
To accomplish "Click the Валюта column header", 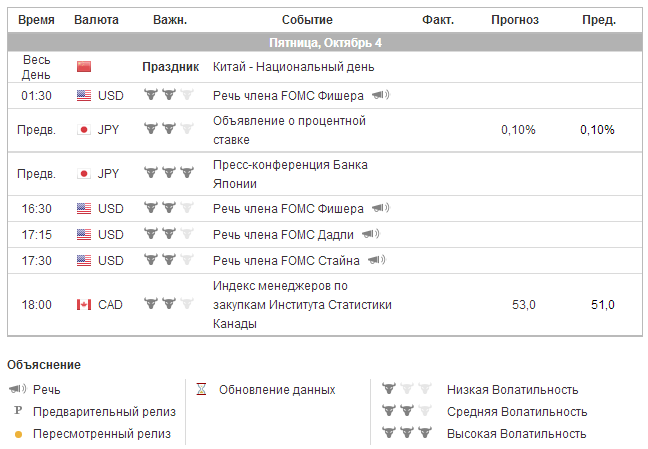I will (96, 20).
